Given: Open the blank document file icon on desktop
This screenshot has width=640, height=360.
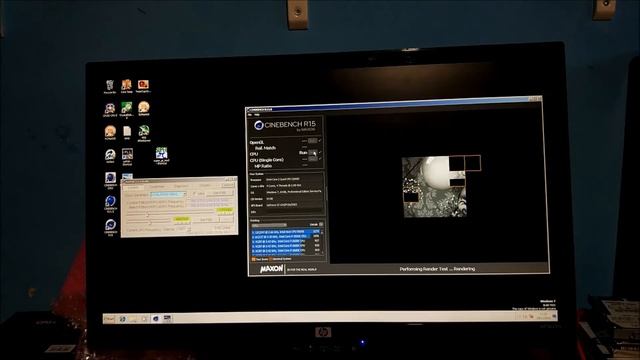Looking at the screenshot, I should [127, 132].
